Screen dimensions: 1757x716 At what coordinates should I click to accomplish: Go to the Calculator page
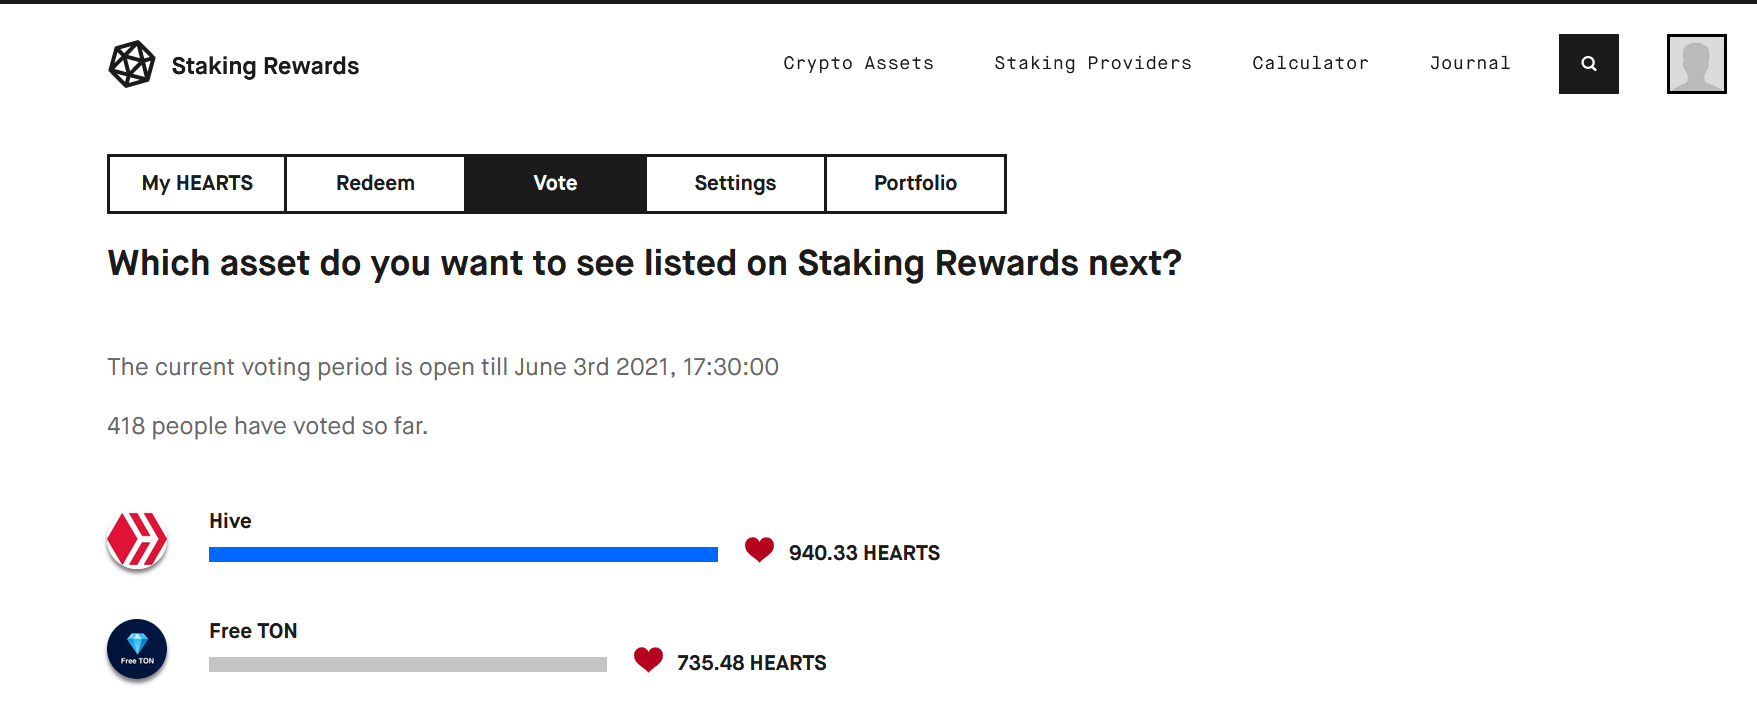[1310, 63]
